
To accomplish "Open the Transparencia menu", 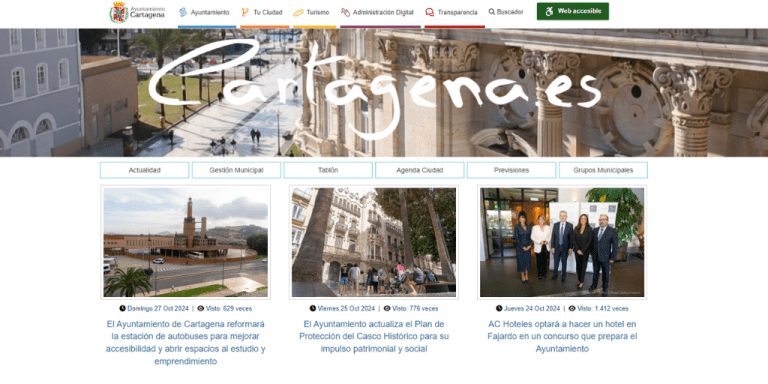I will 455,13.
